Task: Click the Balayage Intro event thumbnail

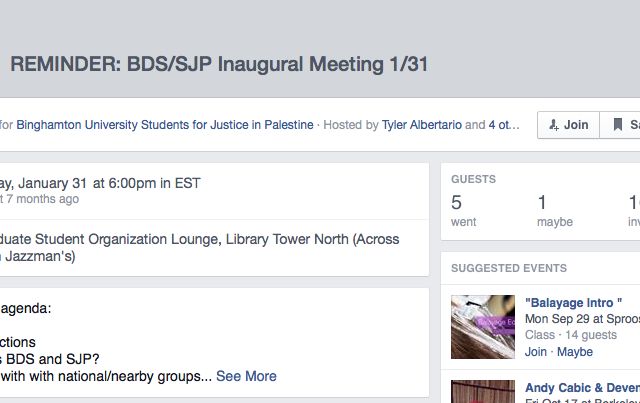Action: coord(483,327)
